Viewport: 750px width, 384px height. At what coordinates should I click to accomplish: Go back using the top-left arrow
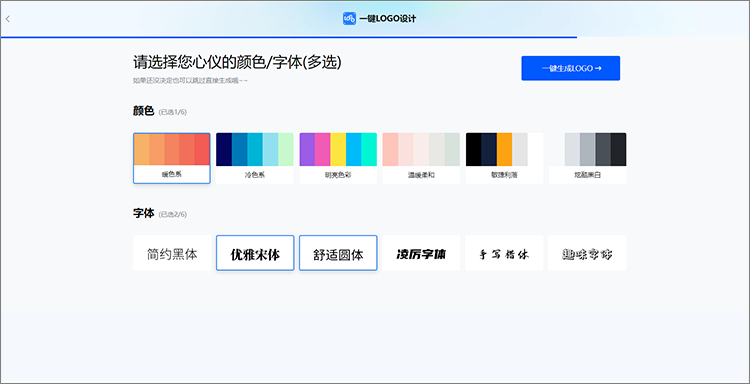pos(8,19)
